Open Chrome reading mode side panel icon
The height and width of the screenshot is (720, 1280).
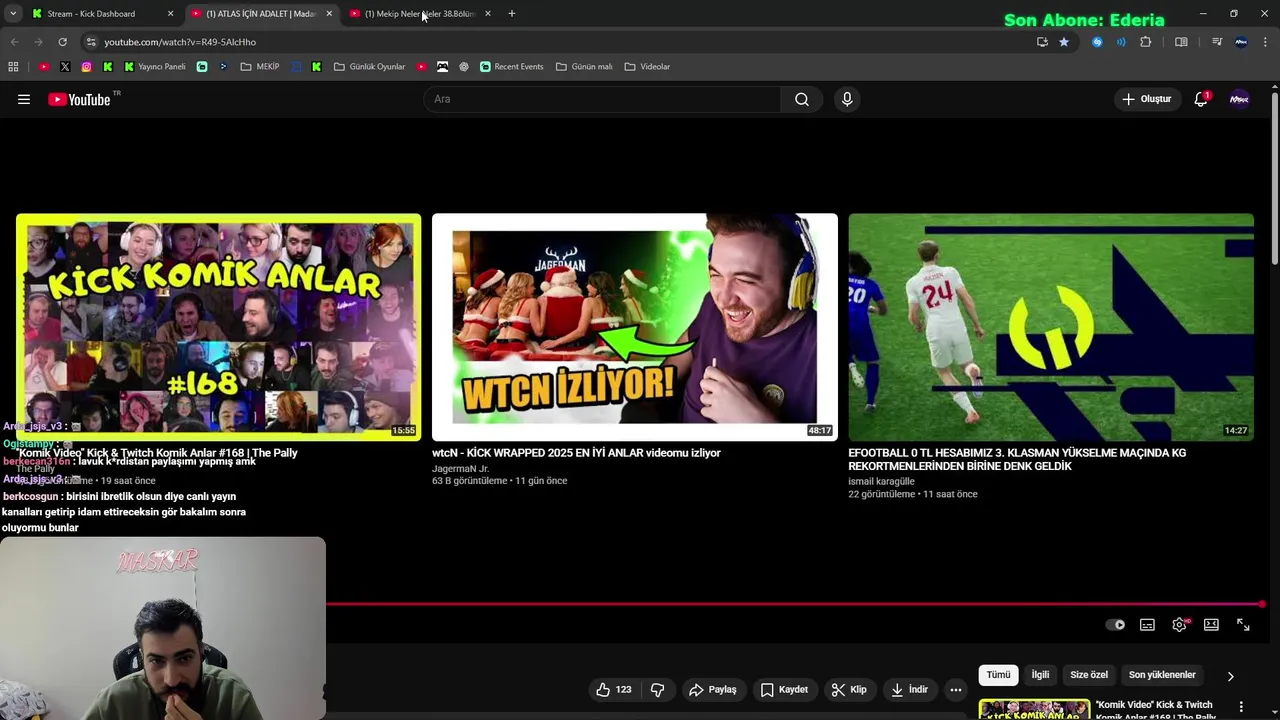click(x=1181, y=42)
